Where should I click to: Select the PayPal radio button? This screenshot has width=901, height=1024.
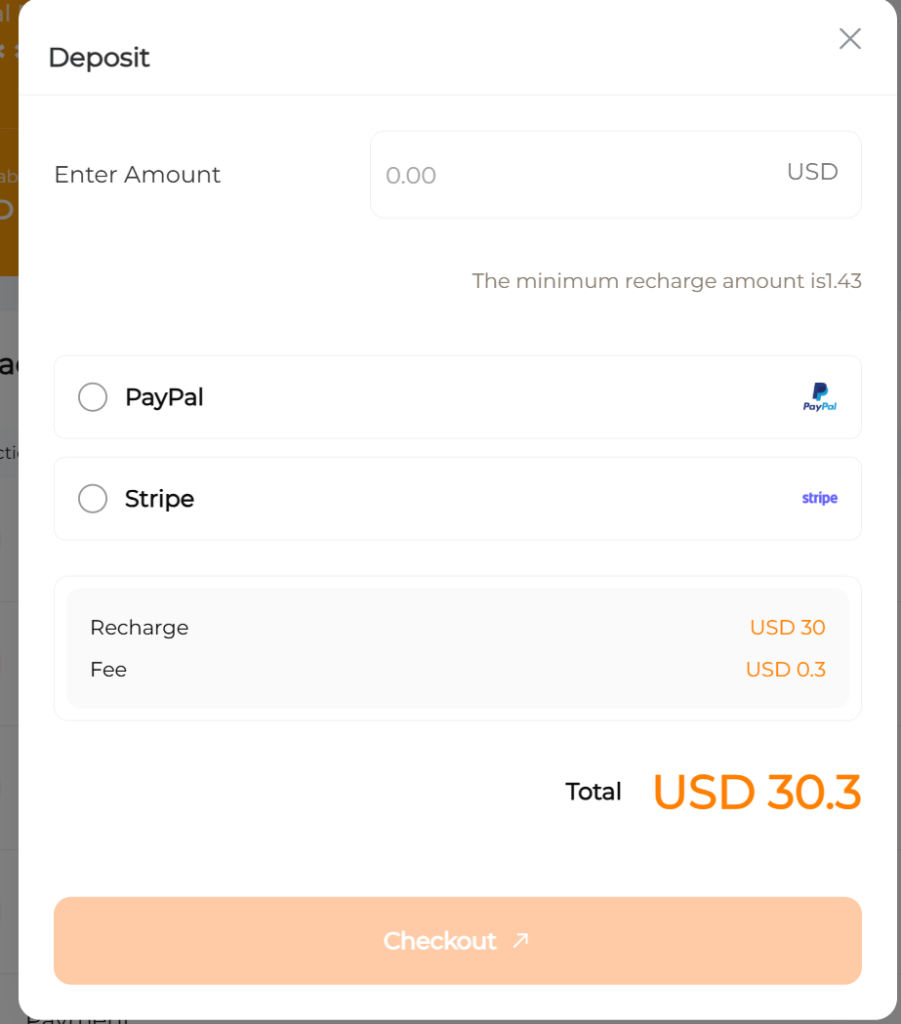pos(93,397)
